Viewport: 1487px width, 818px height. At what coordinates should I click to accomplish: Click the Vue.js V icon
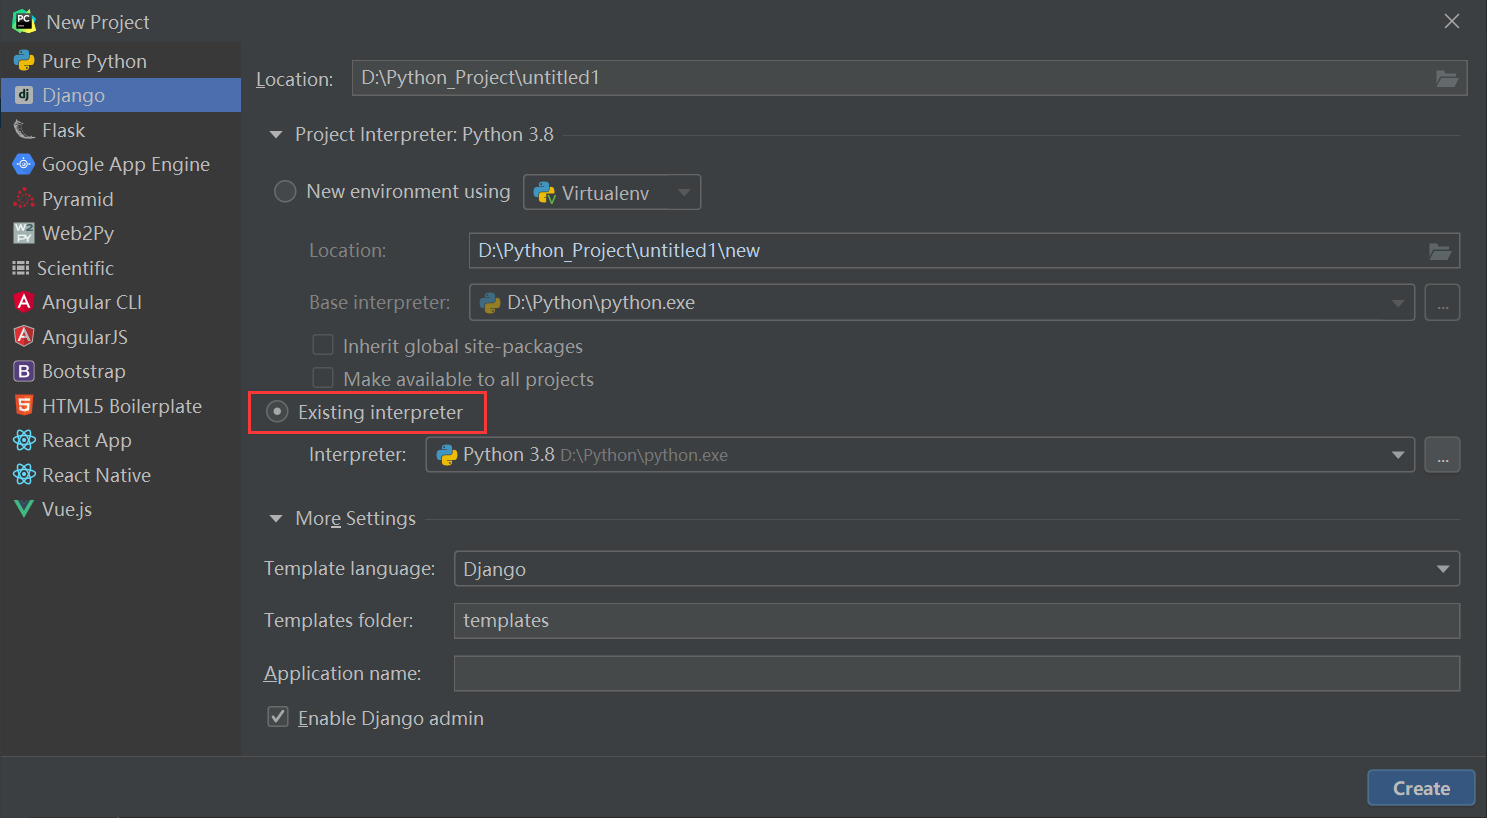click(x=24, y=509)
